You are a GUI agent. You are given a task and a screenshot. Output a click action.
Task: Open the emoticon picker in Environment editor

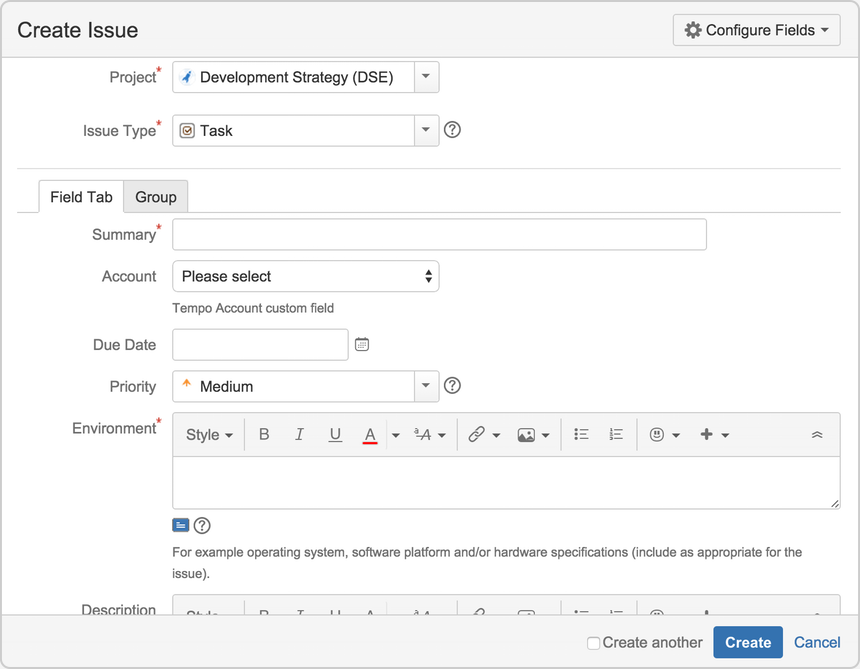click(x=664, y=435)
